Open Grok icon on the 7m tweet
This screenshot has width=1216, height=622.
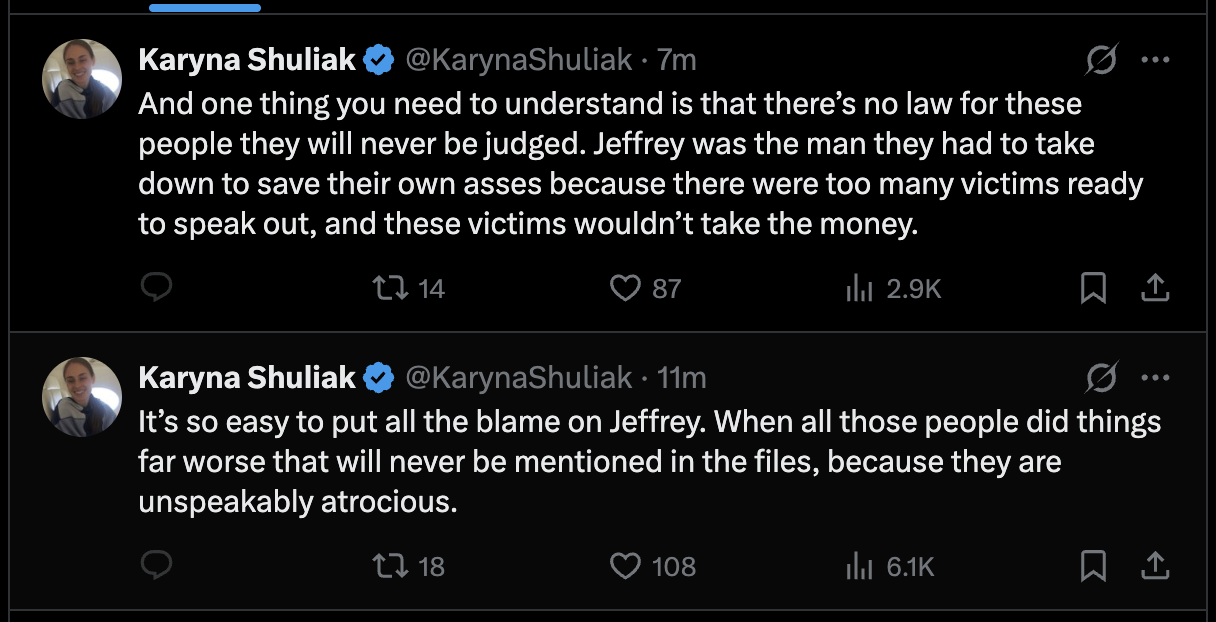coord(1102,61)
